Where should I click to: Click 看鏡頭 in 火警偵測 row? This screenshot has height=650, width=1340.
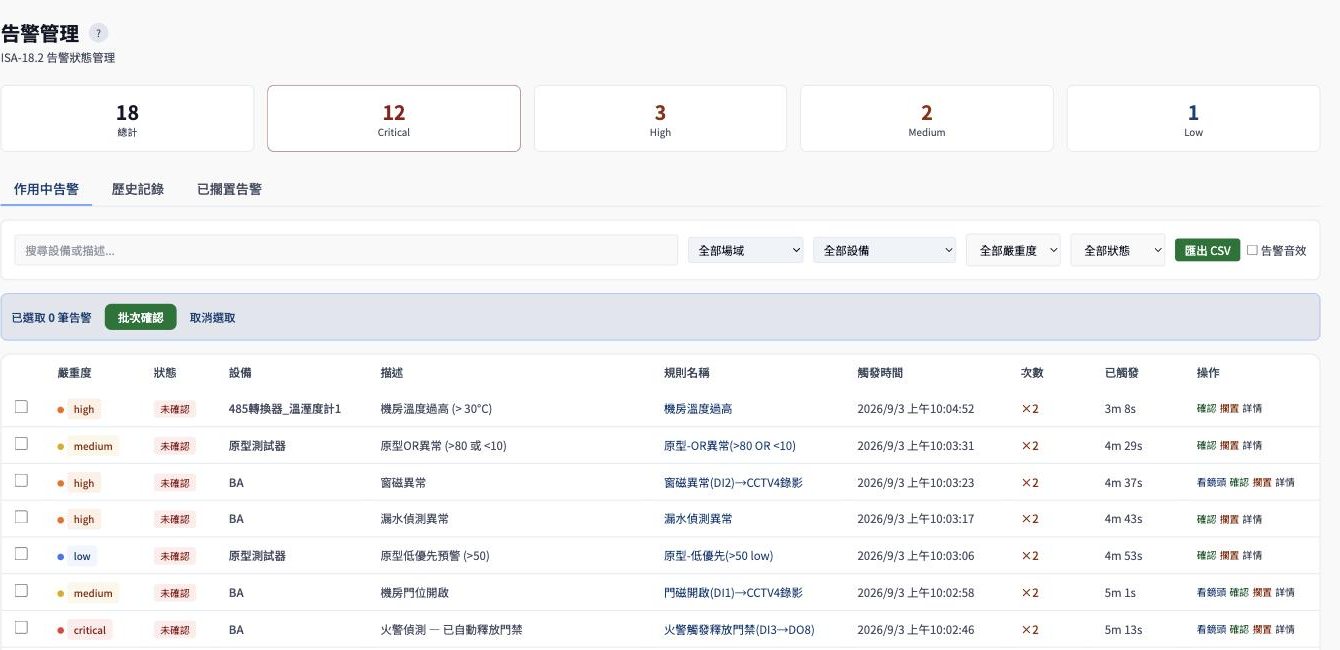(1211, 630)
